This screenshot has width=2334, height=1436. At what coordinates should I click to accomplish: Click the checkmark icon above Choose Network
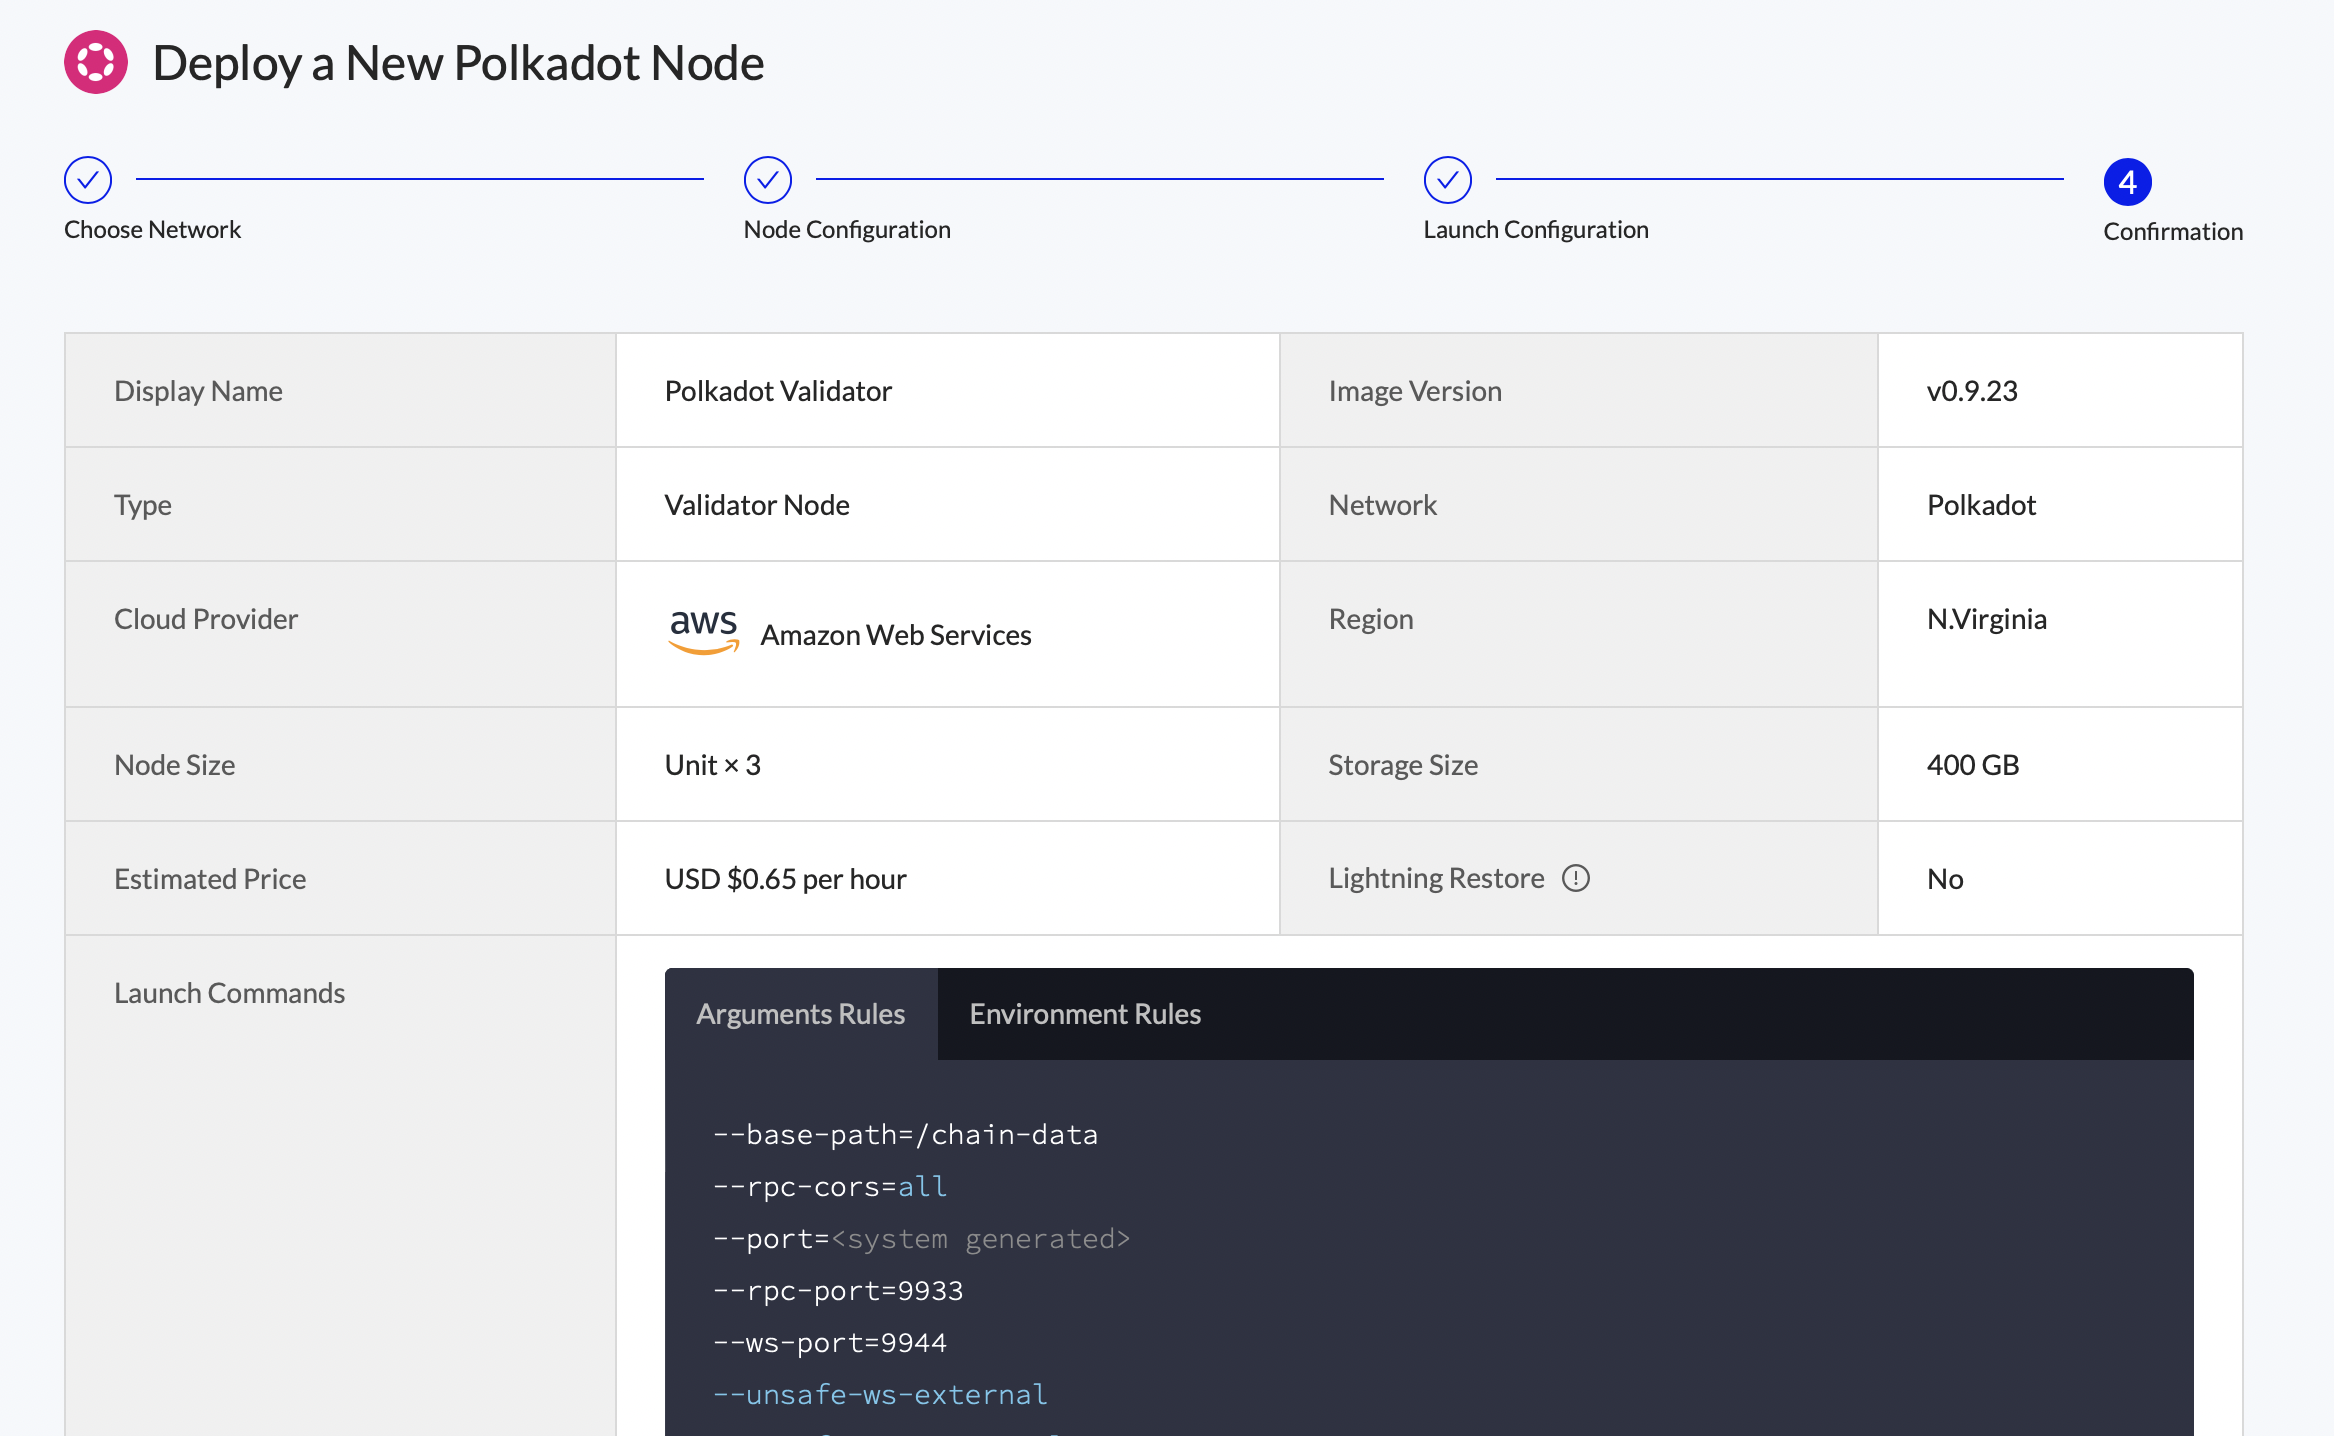click(x=88, y=180)
